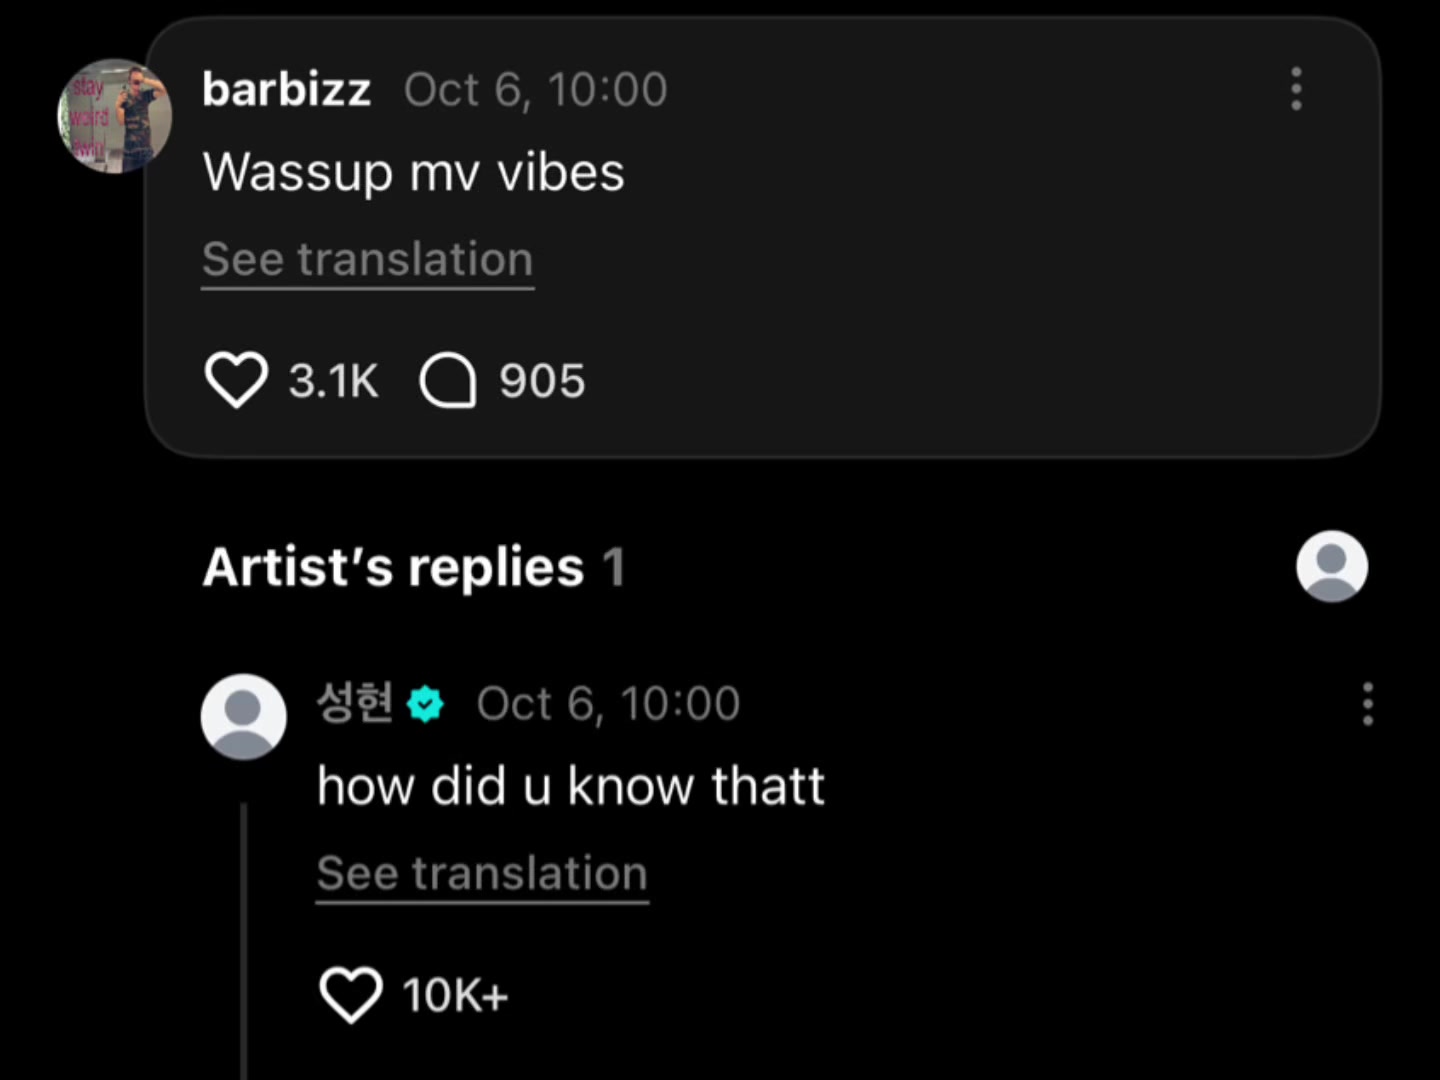Open comments via the speech bubble icon
The height and width of the screenshot is (1080, 1440).
click(447, 381)
